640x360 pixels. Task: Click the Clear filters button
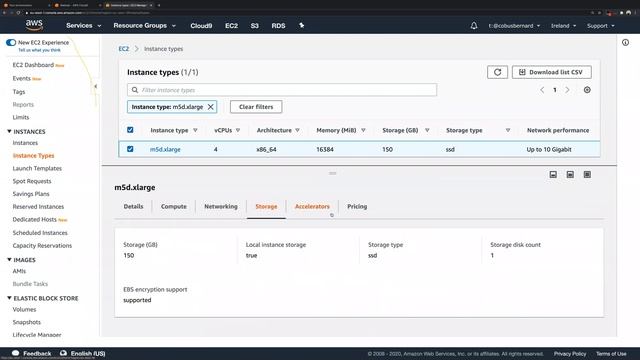[x=256, y=107]
